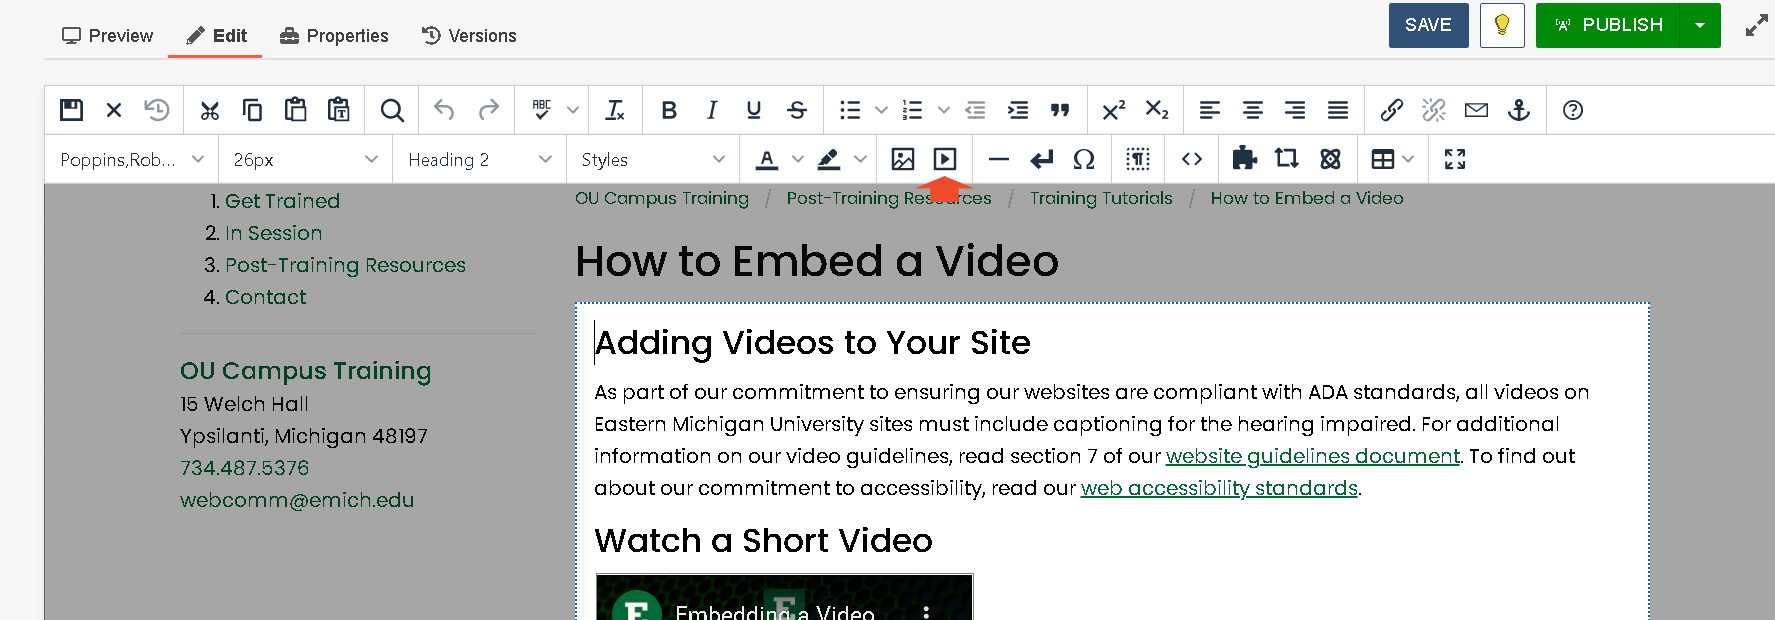Expand the text color picker arrow
This screenshot has height=620, width=1775.
pyautogui.click(x=797, y=159)
